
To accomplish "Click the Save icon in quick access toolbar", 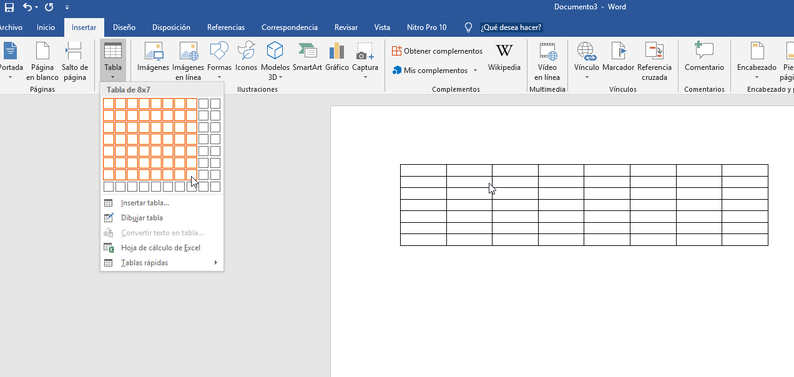I will [9, 8].
